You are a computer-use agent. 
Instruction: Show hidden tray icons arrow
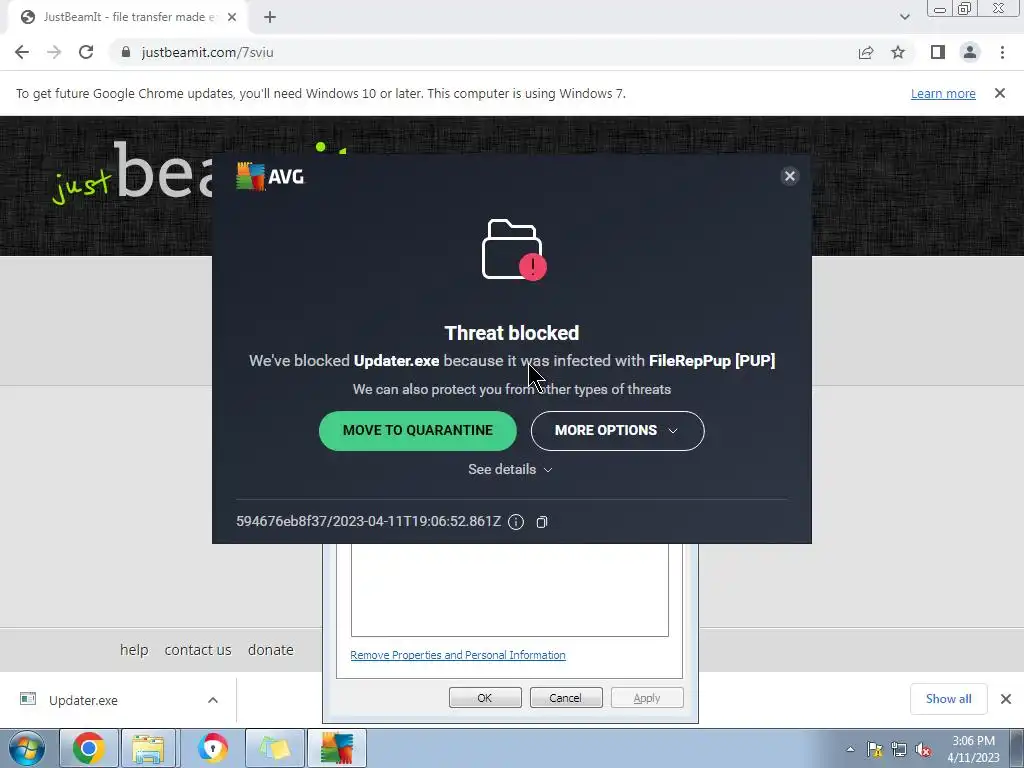click(850, 749)
